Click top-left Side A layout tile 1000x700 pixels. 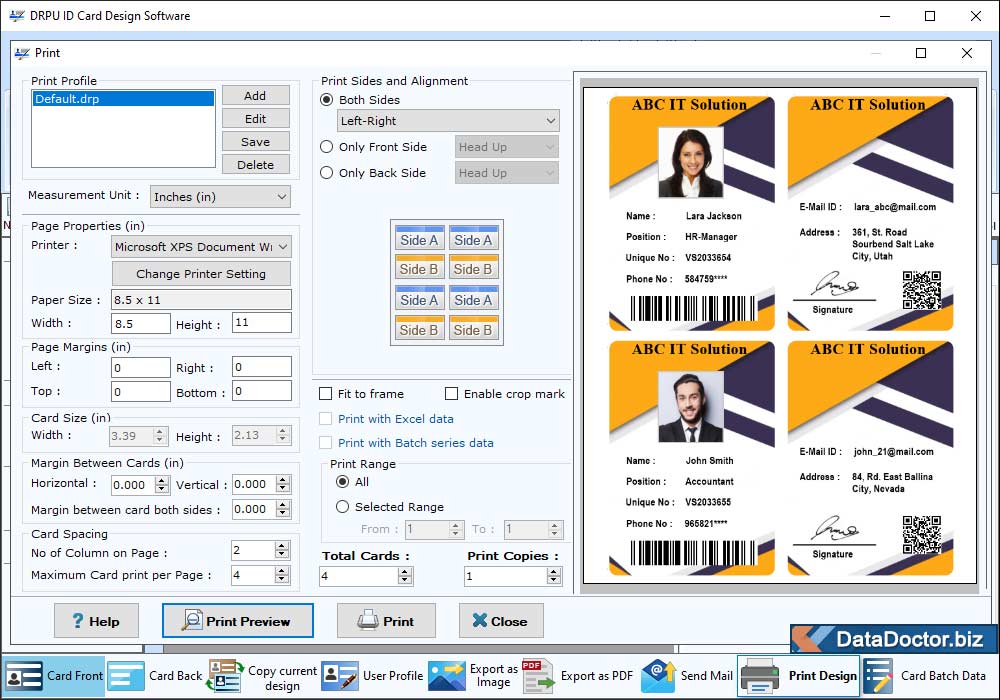point(418,238)
